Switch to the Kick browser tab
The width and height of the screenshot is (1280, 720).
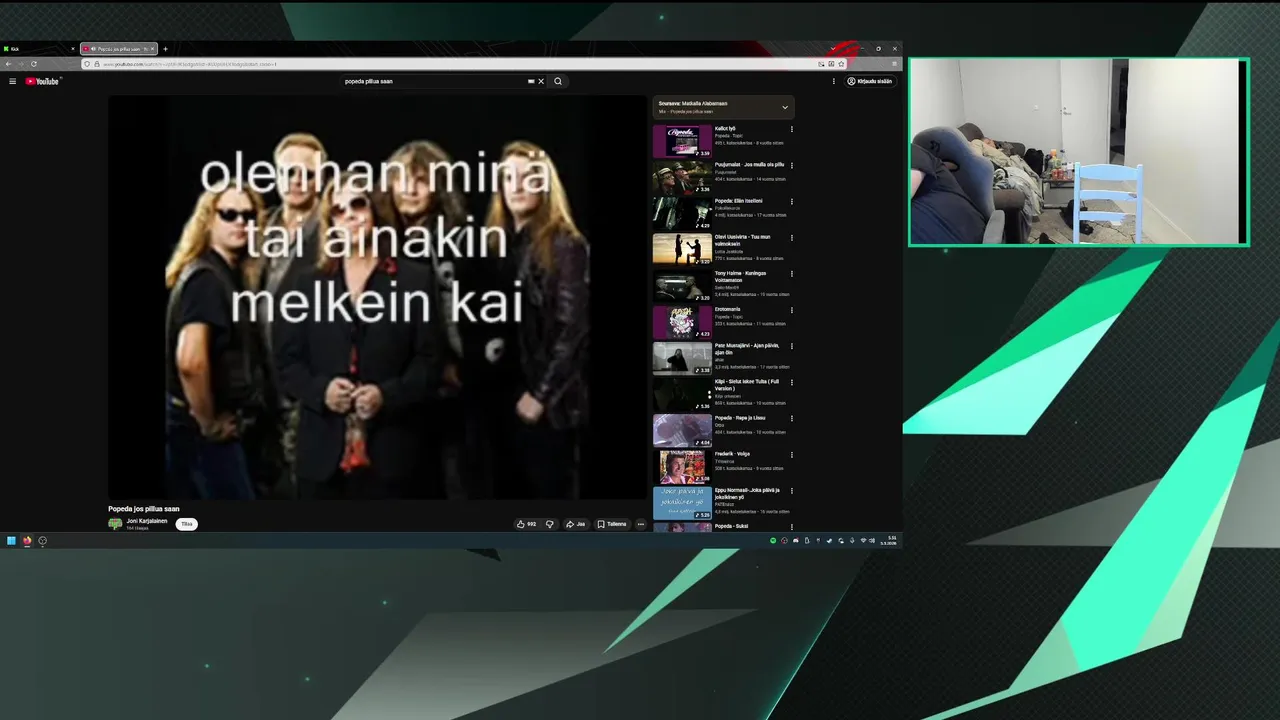click(38, 48)
